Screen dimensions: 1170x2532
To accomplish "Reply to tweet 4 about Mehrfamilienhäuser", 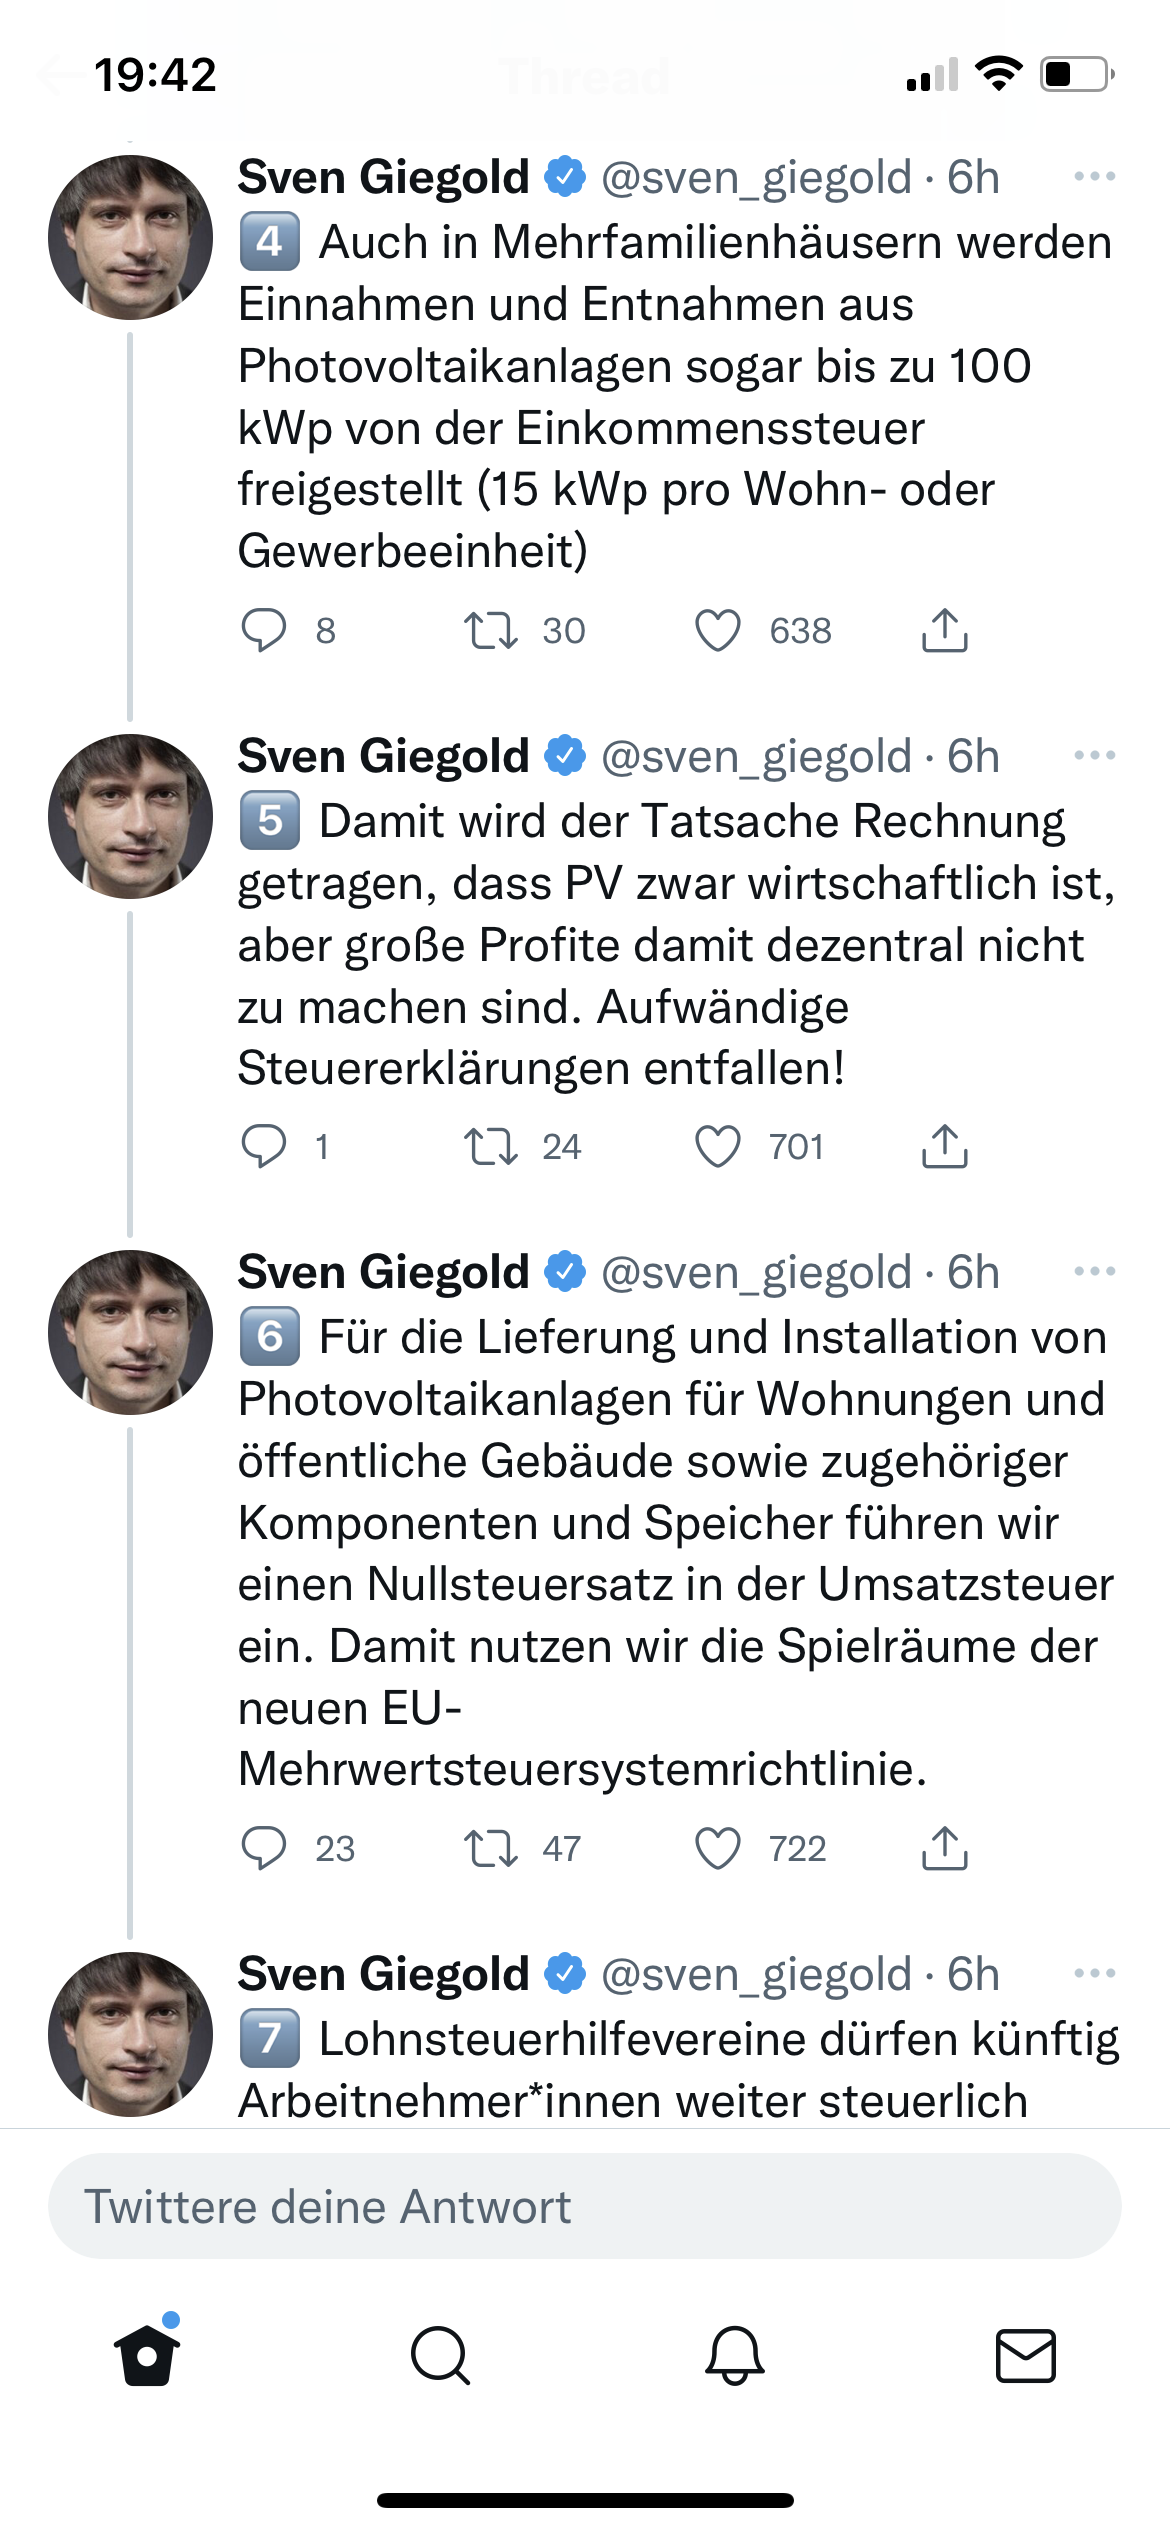I will point(264,631).
